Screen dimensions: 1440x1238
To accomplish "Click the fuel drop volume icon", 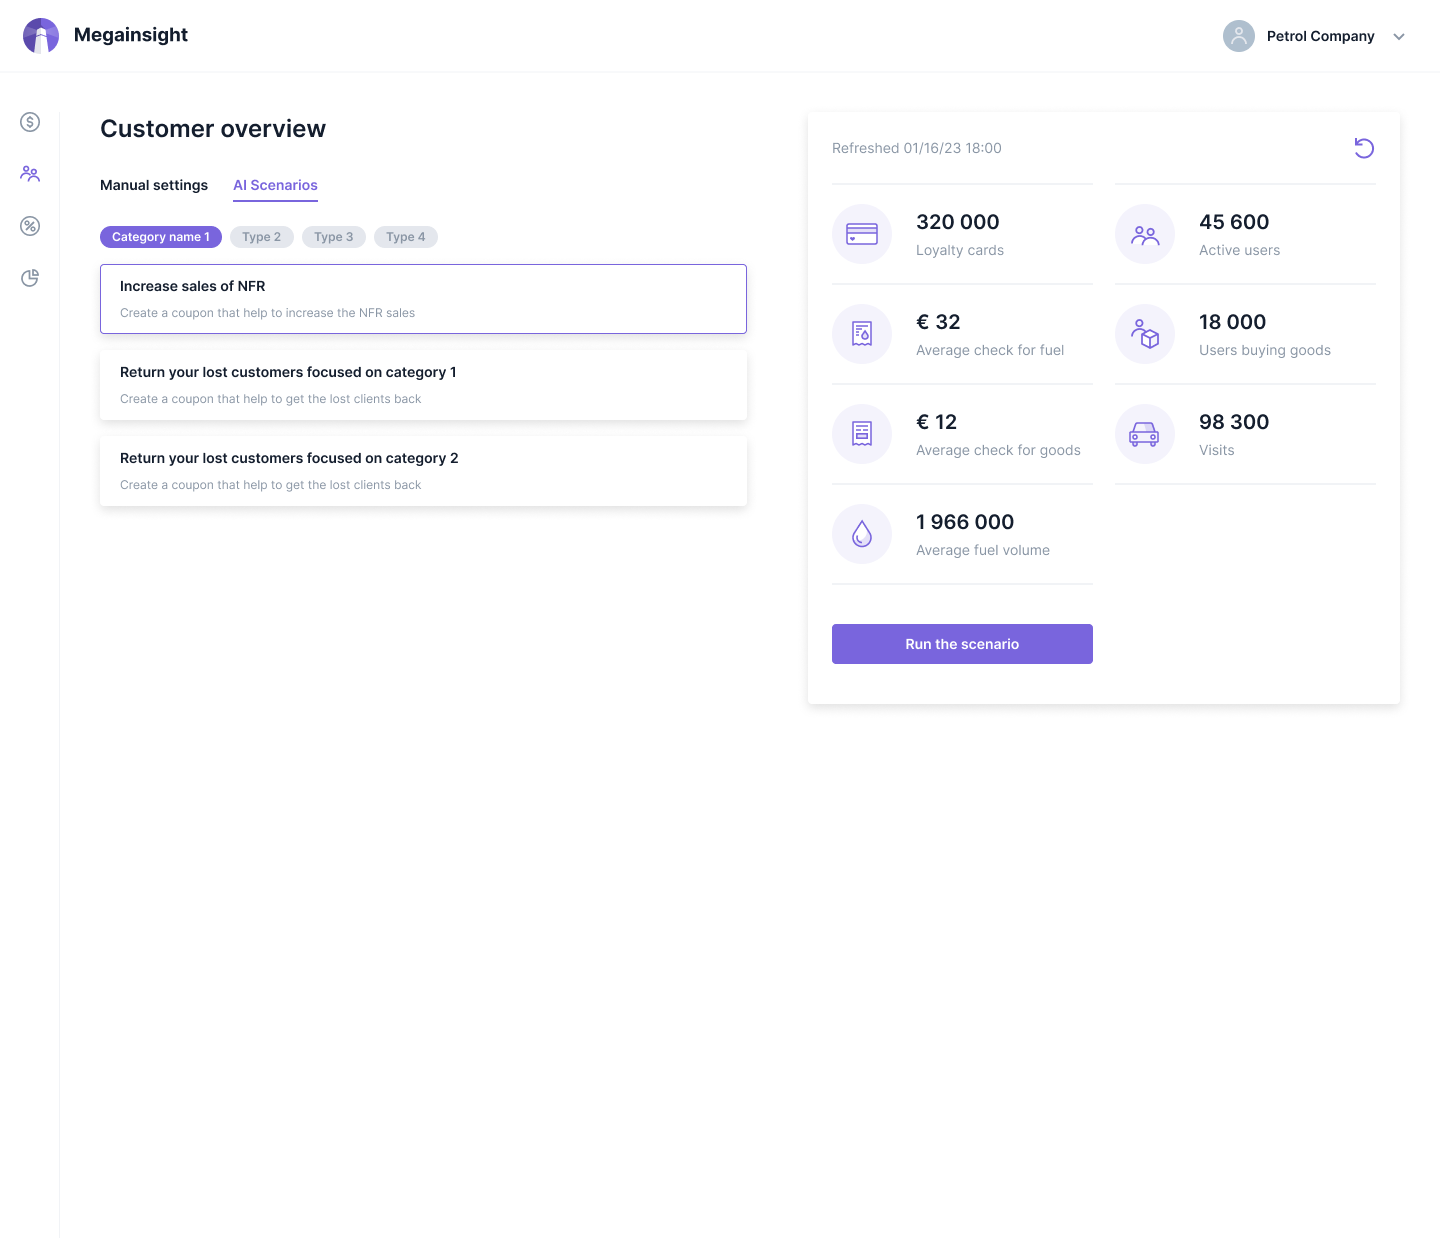I will click(862, 534).
